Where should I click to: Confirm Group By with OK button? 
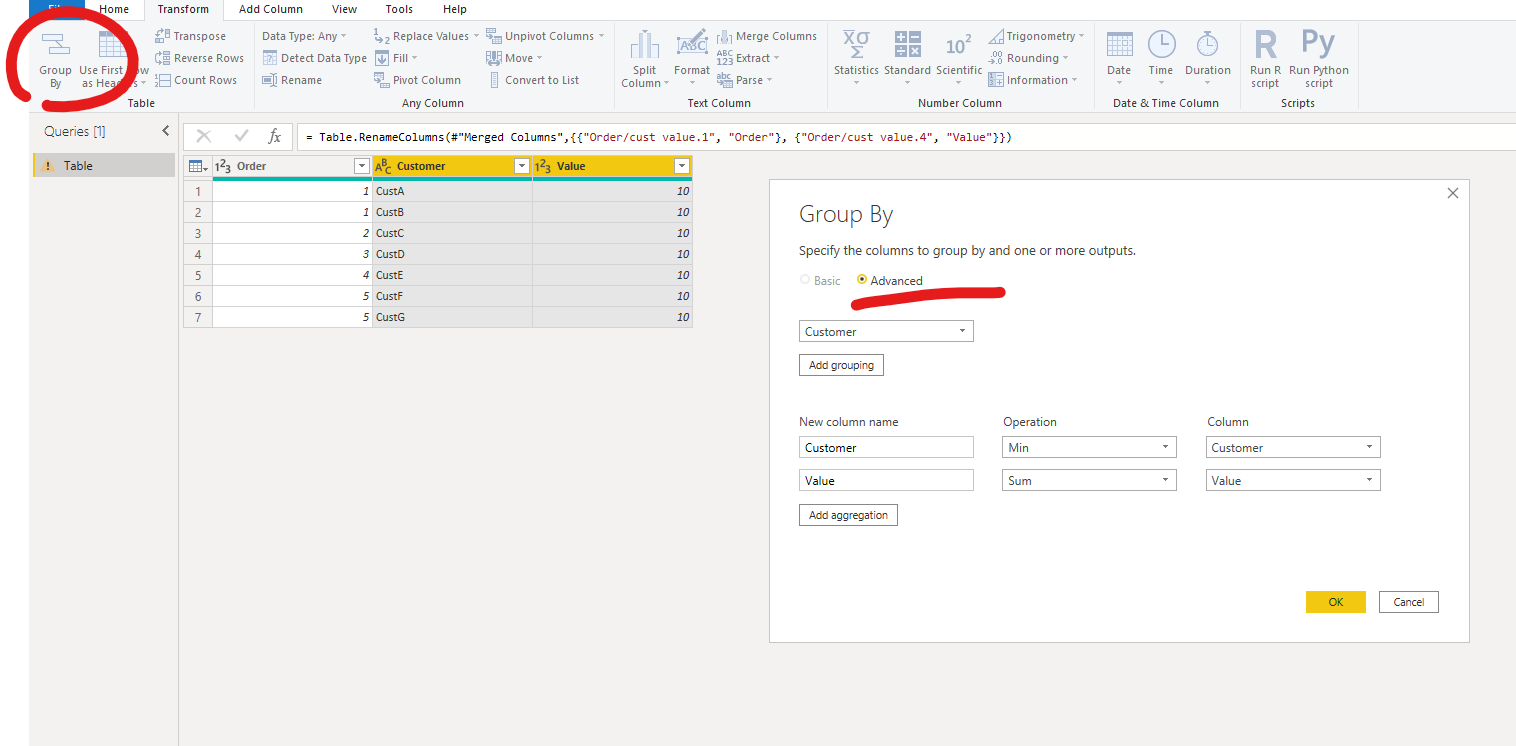[1336, 602]
